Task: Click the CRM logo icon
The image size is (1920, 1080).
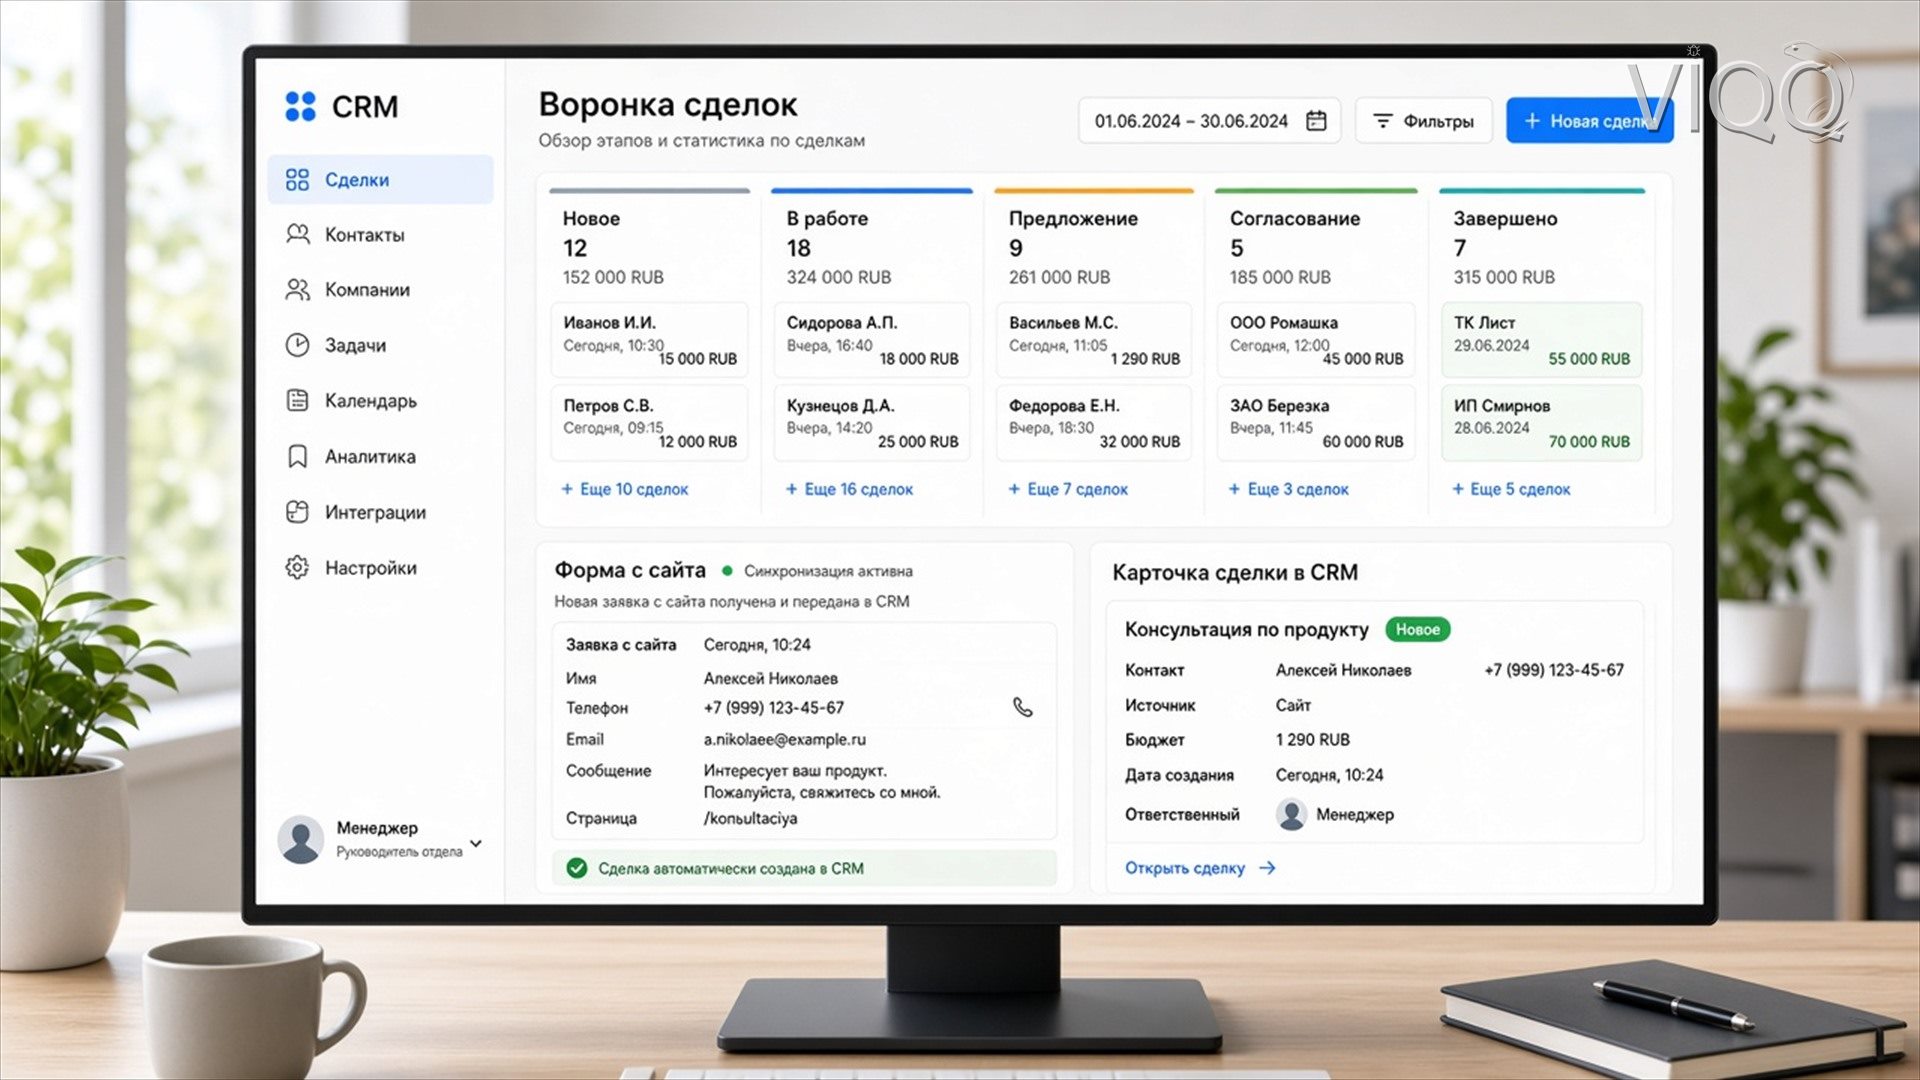Action: pyautogui.click(x=300, y=106)
